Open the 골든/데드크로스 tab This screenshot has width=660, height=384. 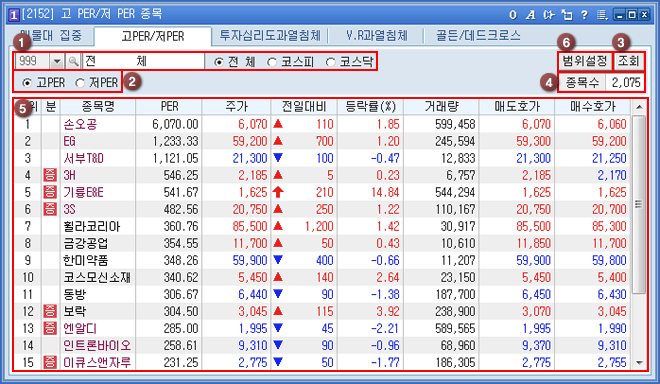(x=478, y=35)
